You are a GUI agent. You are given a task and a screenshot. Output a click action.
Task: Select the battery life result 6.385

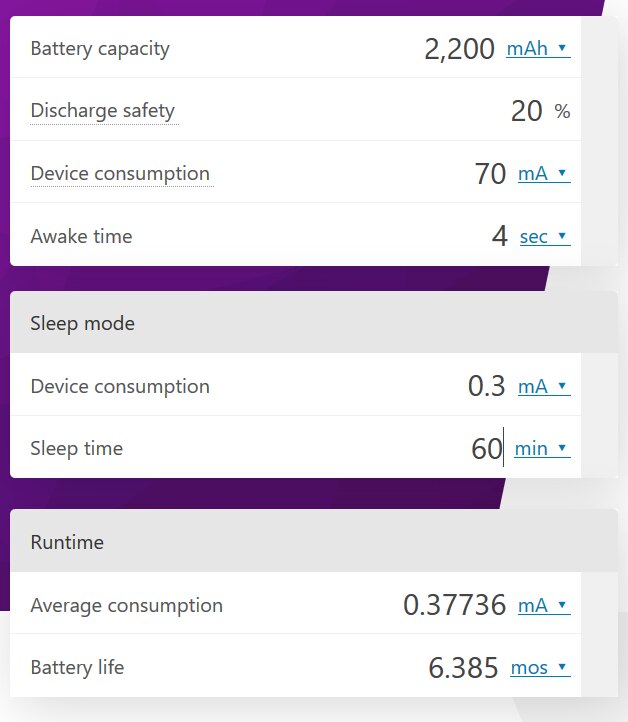click(x=463, y=667)
